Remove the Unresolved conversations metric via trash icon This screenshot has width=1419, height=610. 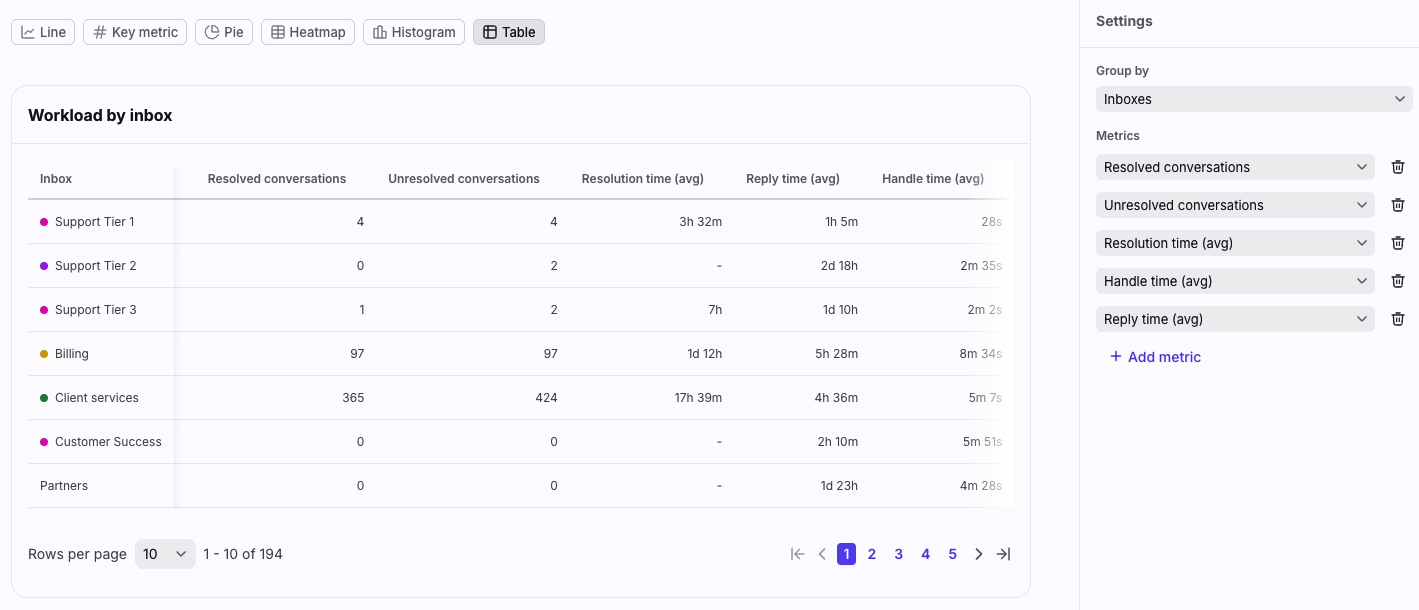(1398, 205)
